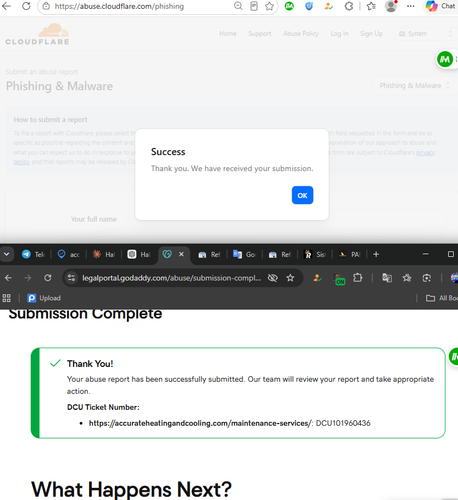Toggle the crossed-eye icon in Chrome address bar
Screen dimensions: 458x500
click(x=273, y=278)
